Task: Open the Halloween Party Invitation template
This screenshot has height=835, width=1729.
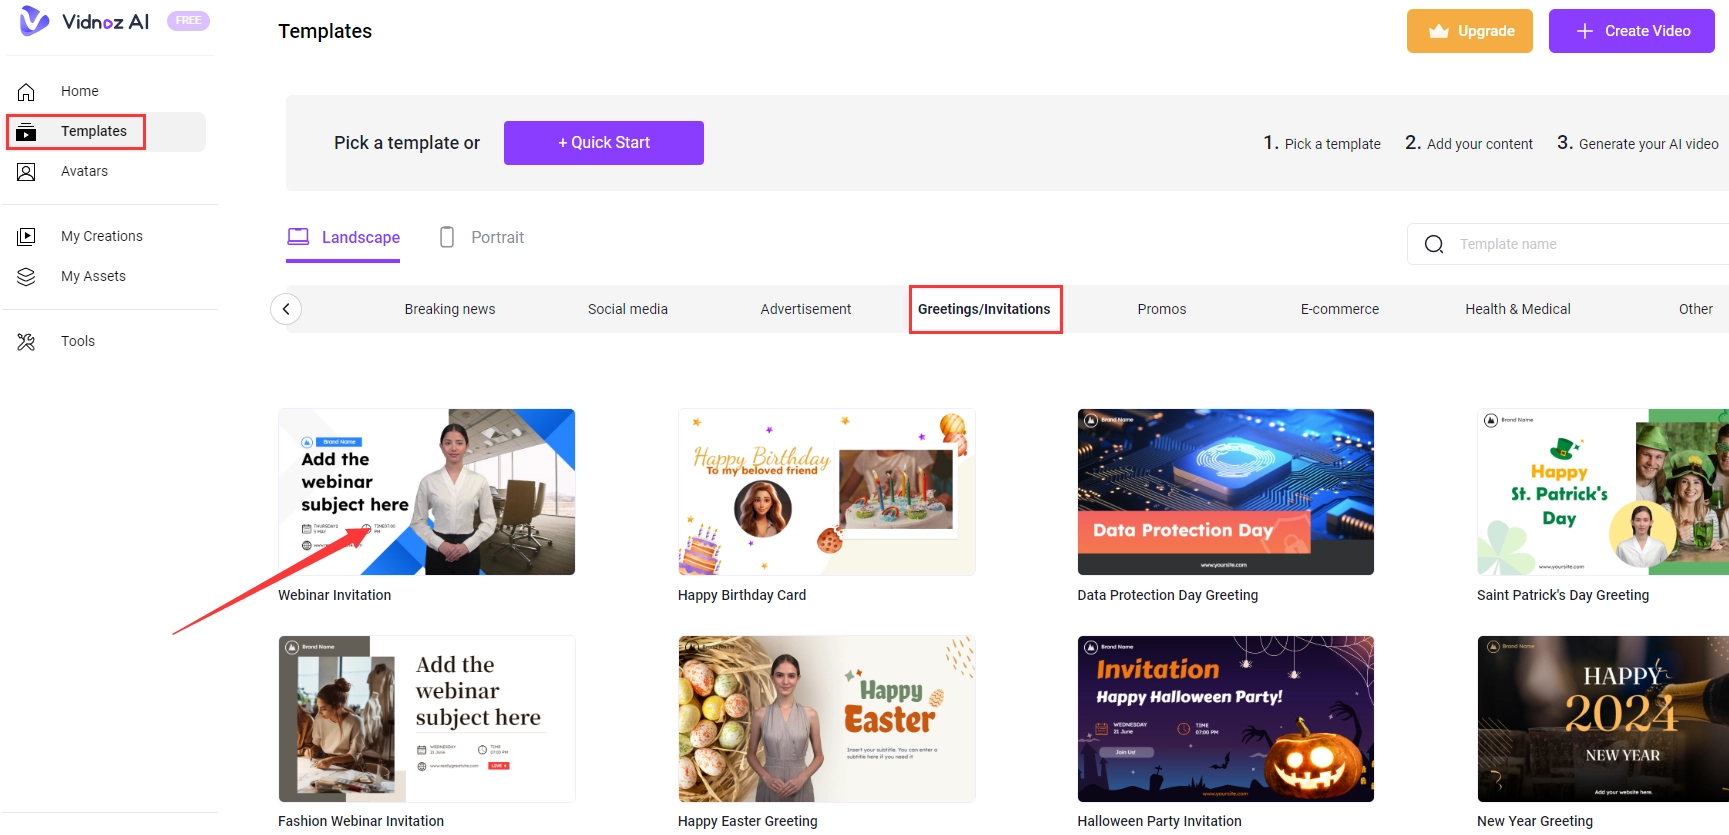Action: point(1225,719)
